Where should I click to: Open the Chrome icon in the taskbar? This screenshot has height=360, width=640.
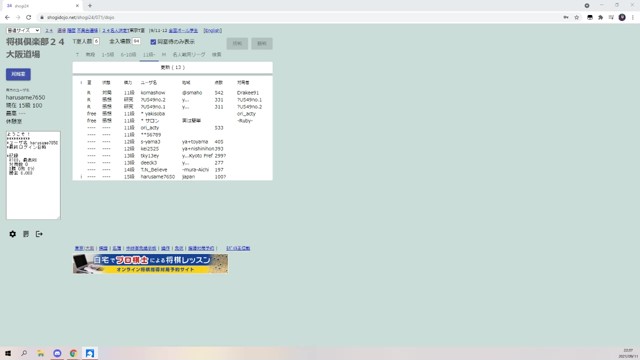pyautogui.click(x=73, y=353)
